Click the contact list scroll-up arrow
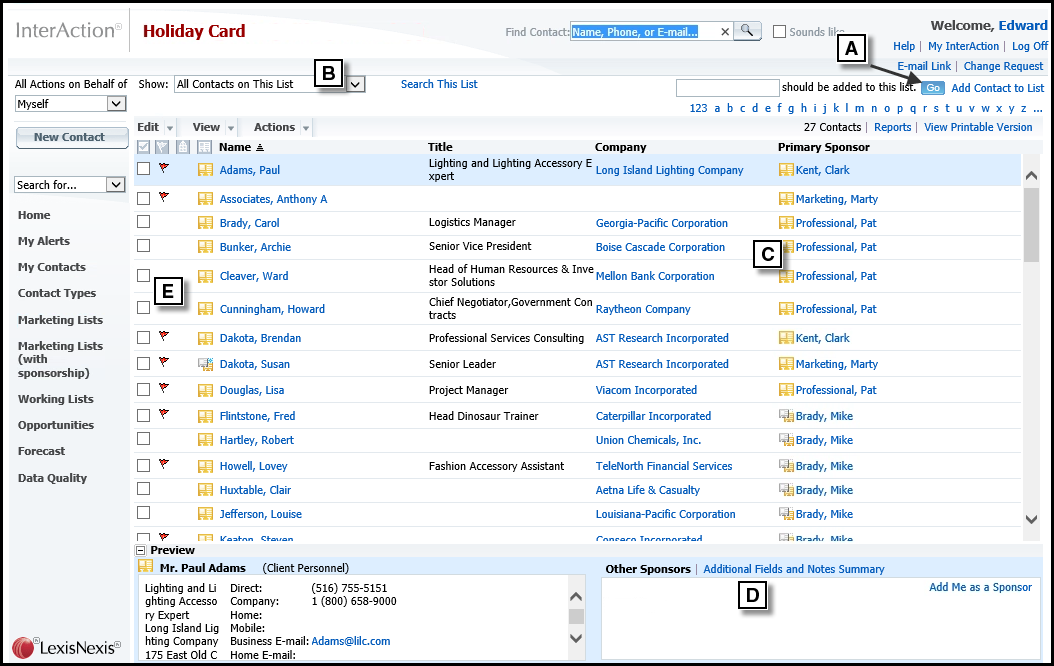 (1031, 175)
